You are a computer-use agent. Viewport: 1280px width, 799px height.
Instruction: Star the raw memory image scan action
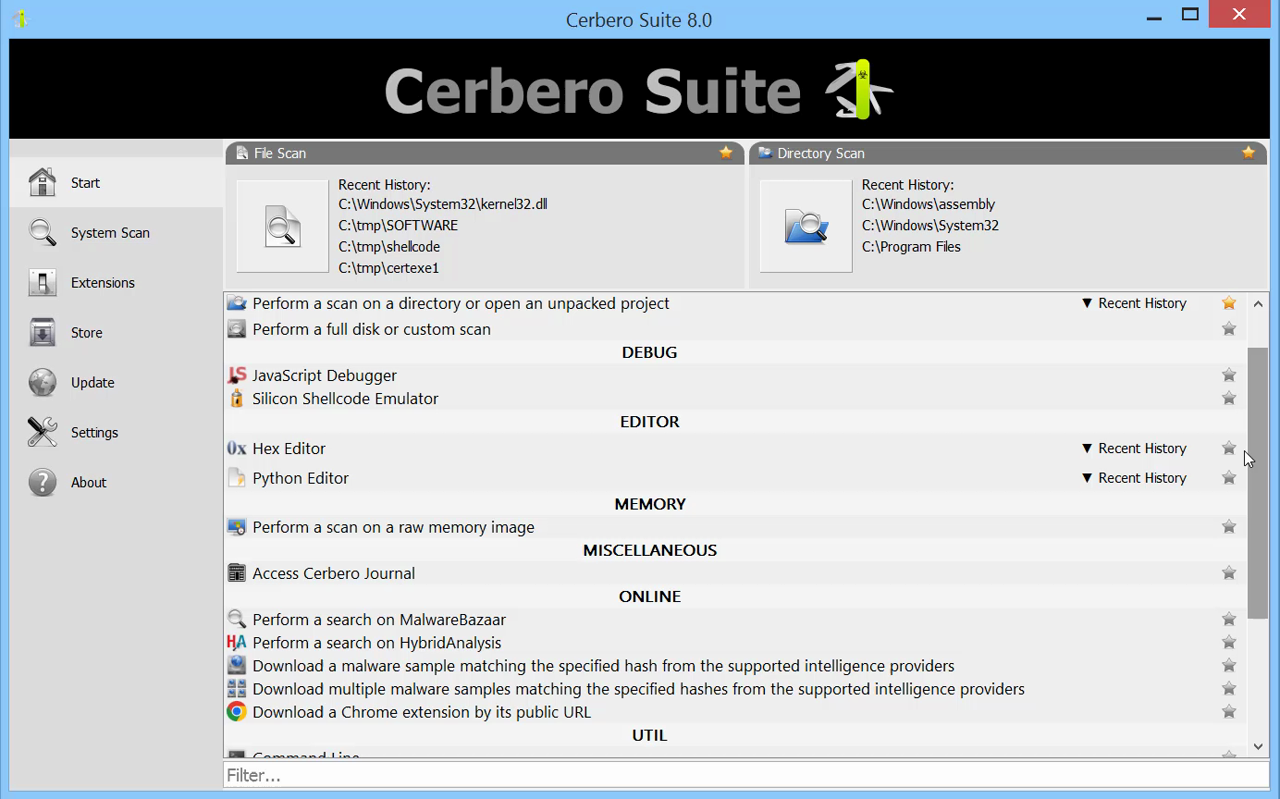(1229, 527)
